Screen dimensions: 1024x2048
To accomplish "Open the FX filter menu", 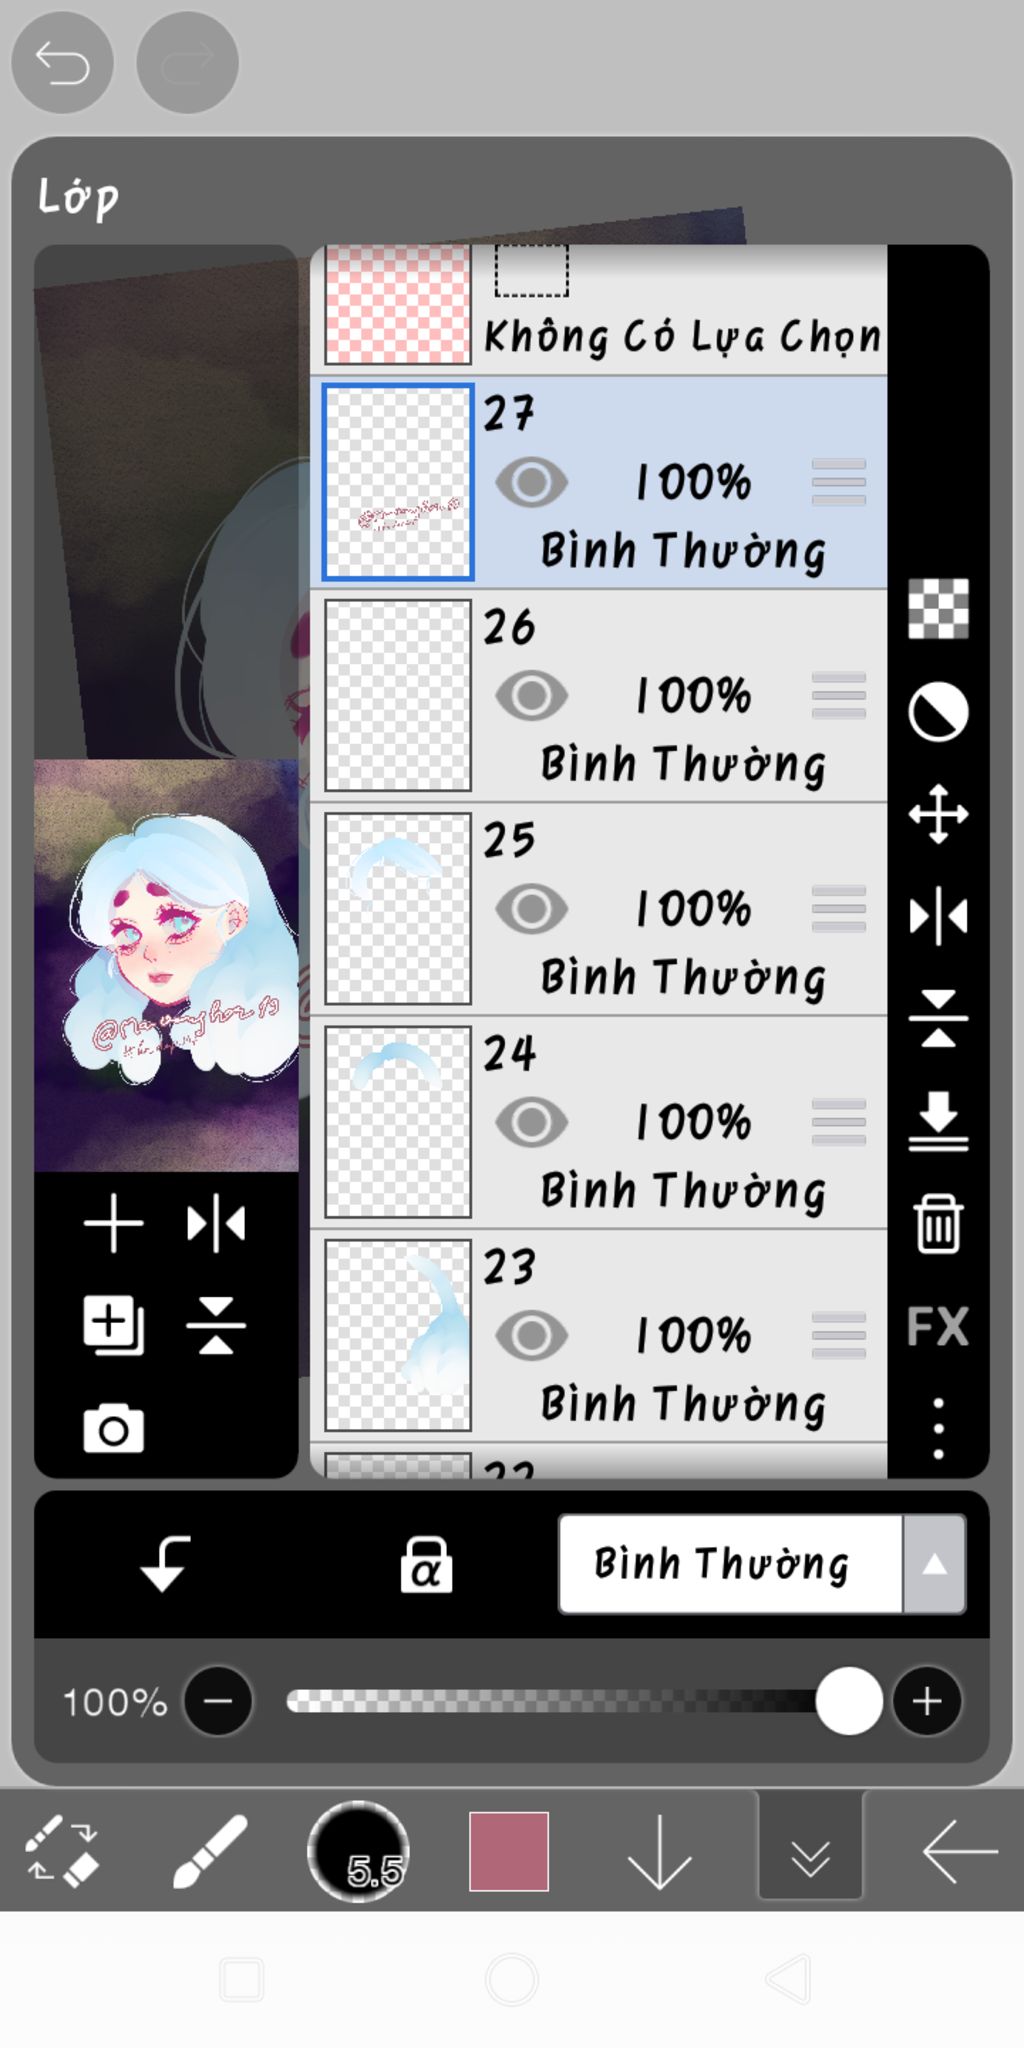I will click(x=938, y=1326).
